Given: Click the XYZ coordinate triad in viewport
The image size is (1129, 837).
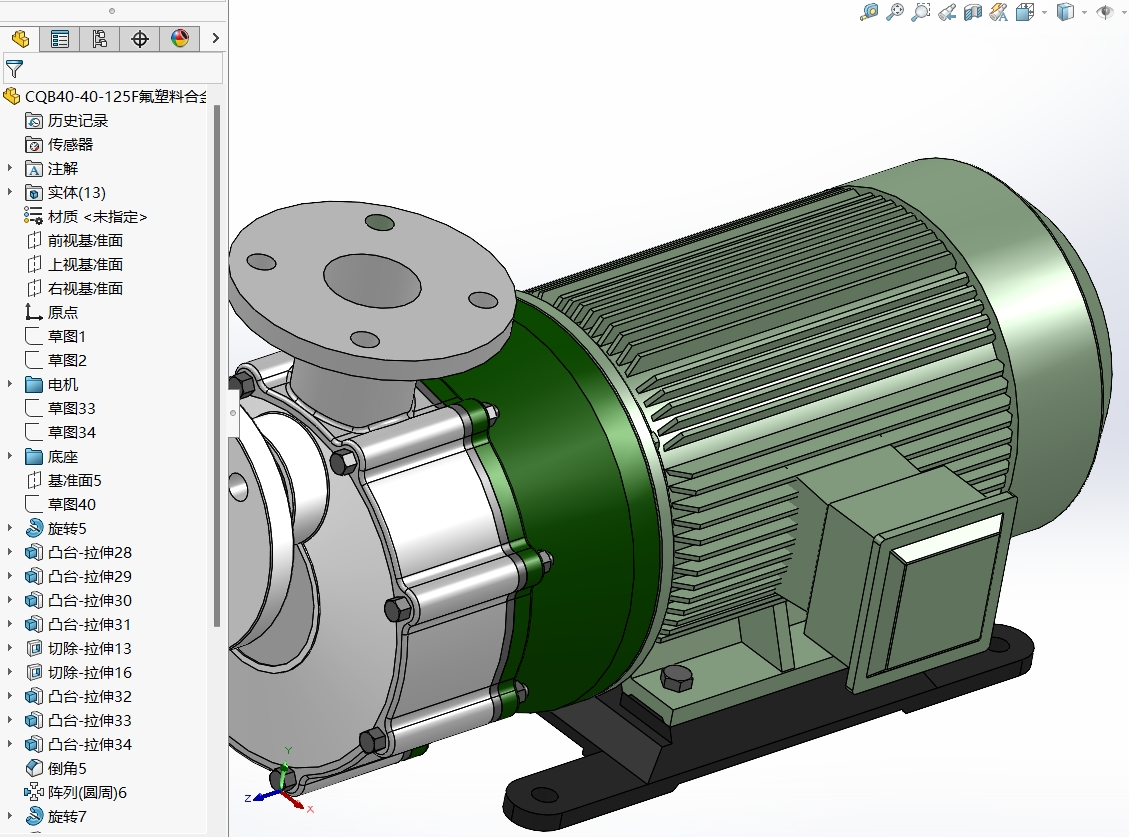Looking at the screenshot, I should (280, 782).
